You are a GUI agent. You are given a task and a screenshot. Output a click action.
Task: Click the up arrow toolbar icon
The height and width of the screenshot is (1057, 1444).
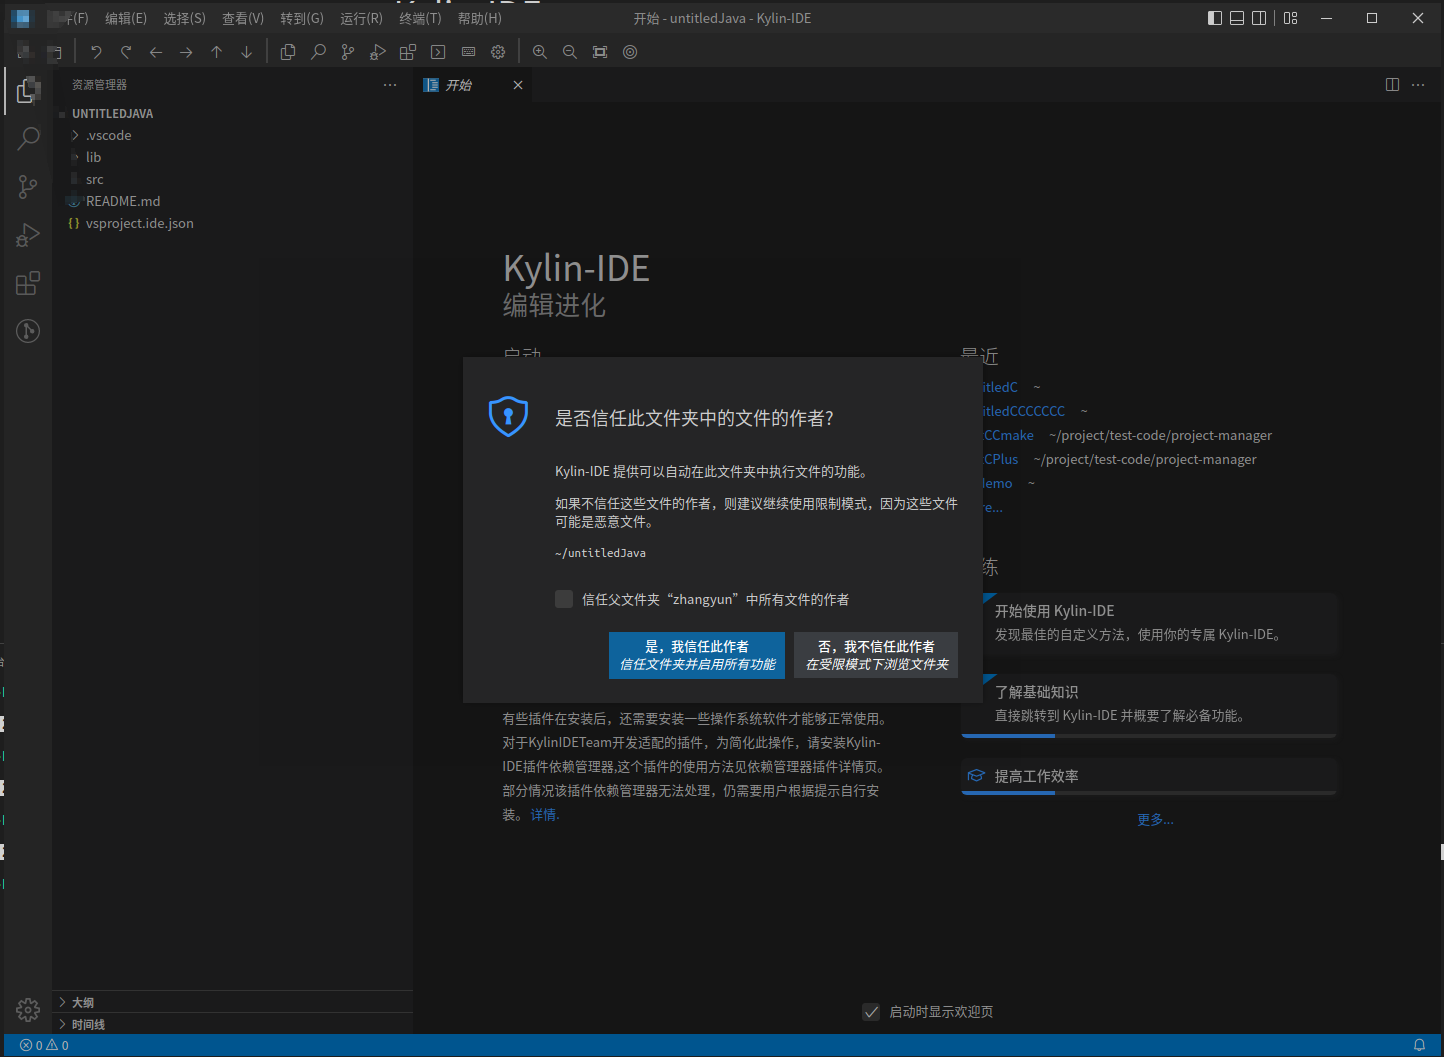[216, 52]
